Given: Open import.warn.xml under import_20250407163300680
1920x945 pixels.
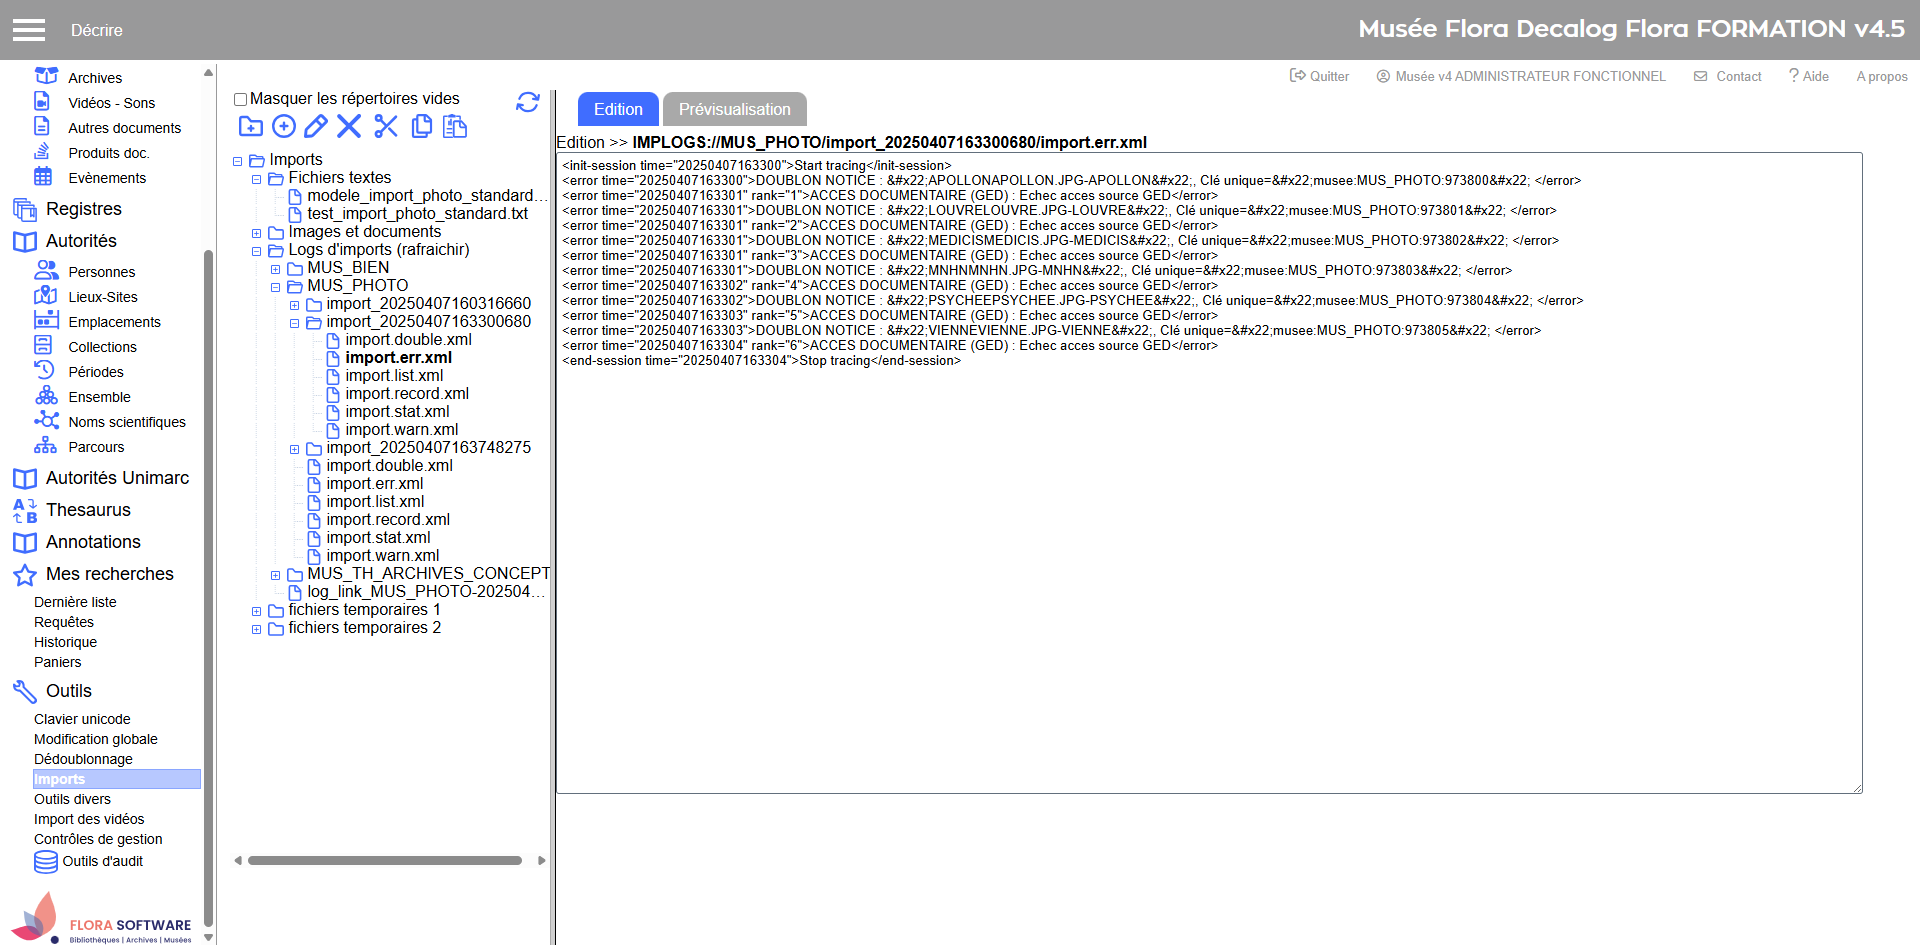Looking at the screenshot, I should (401, 430).
